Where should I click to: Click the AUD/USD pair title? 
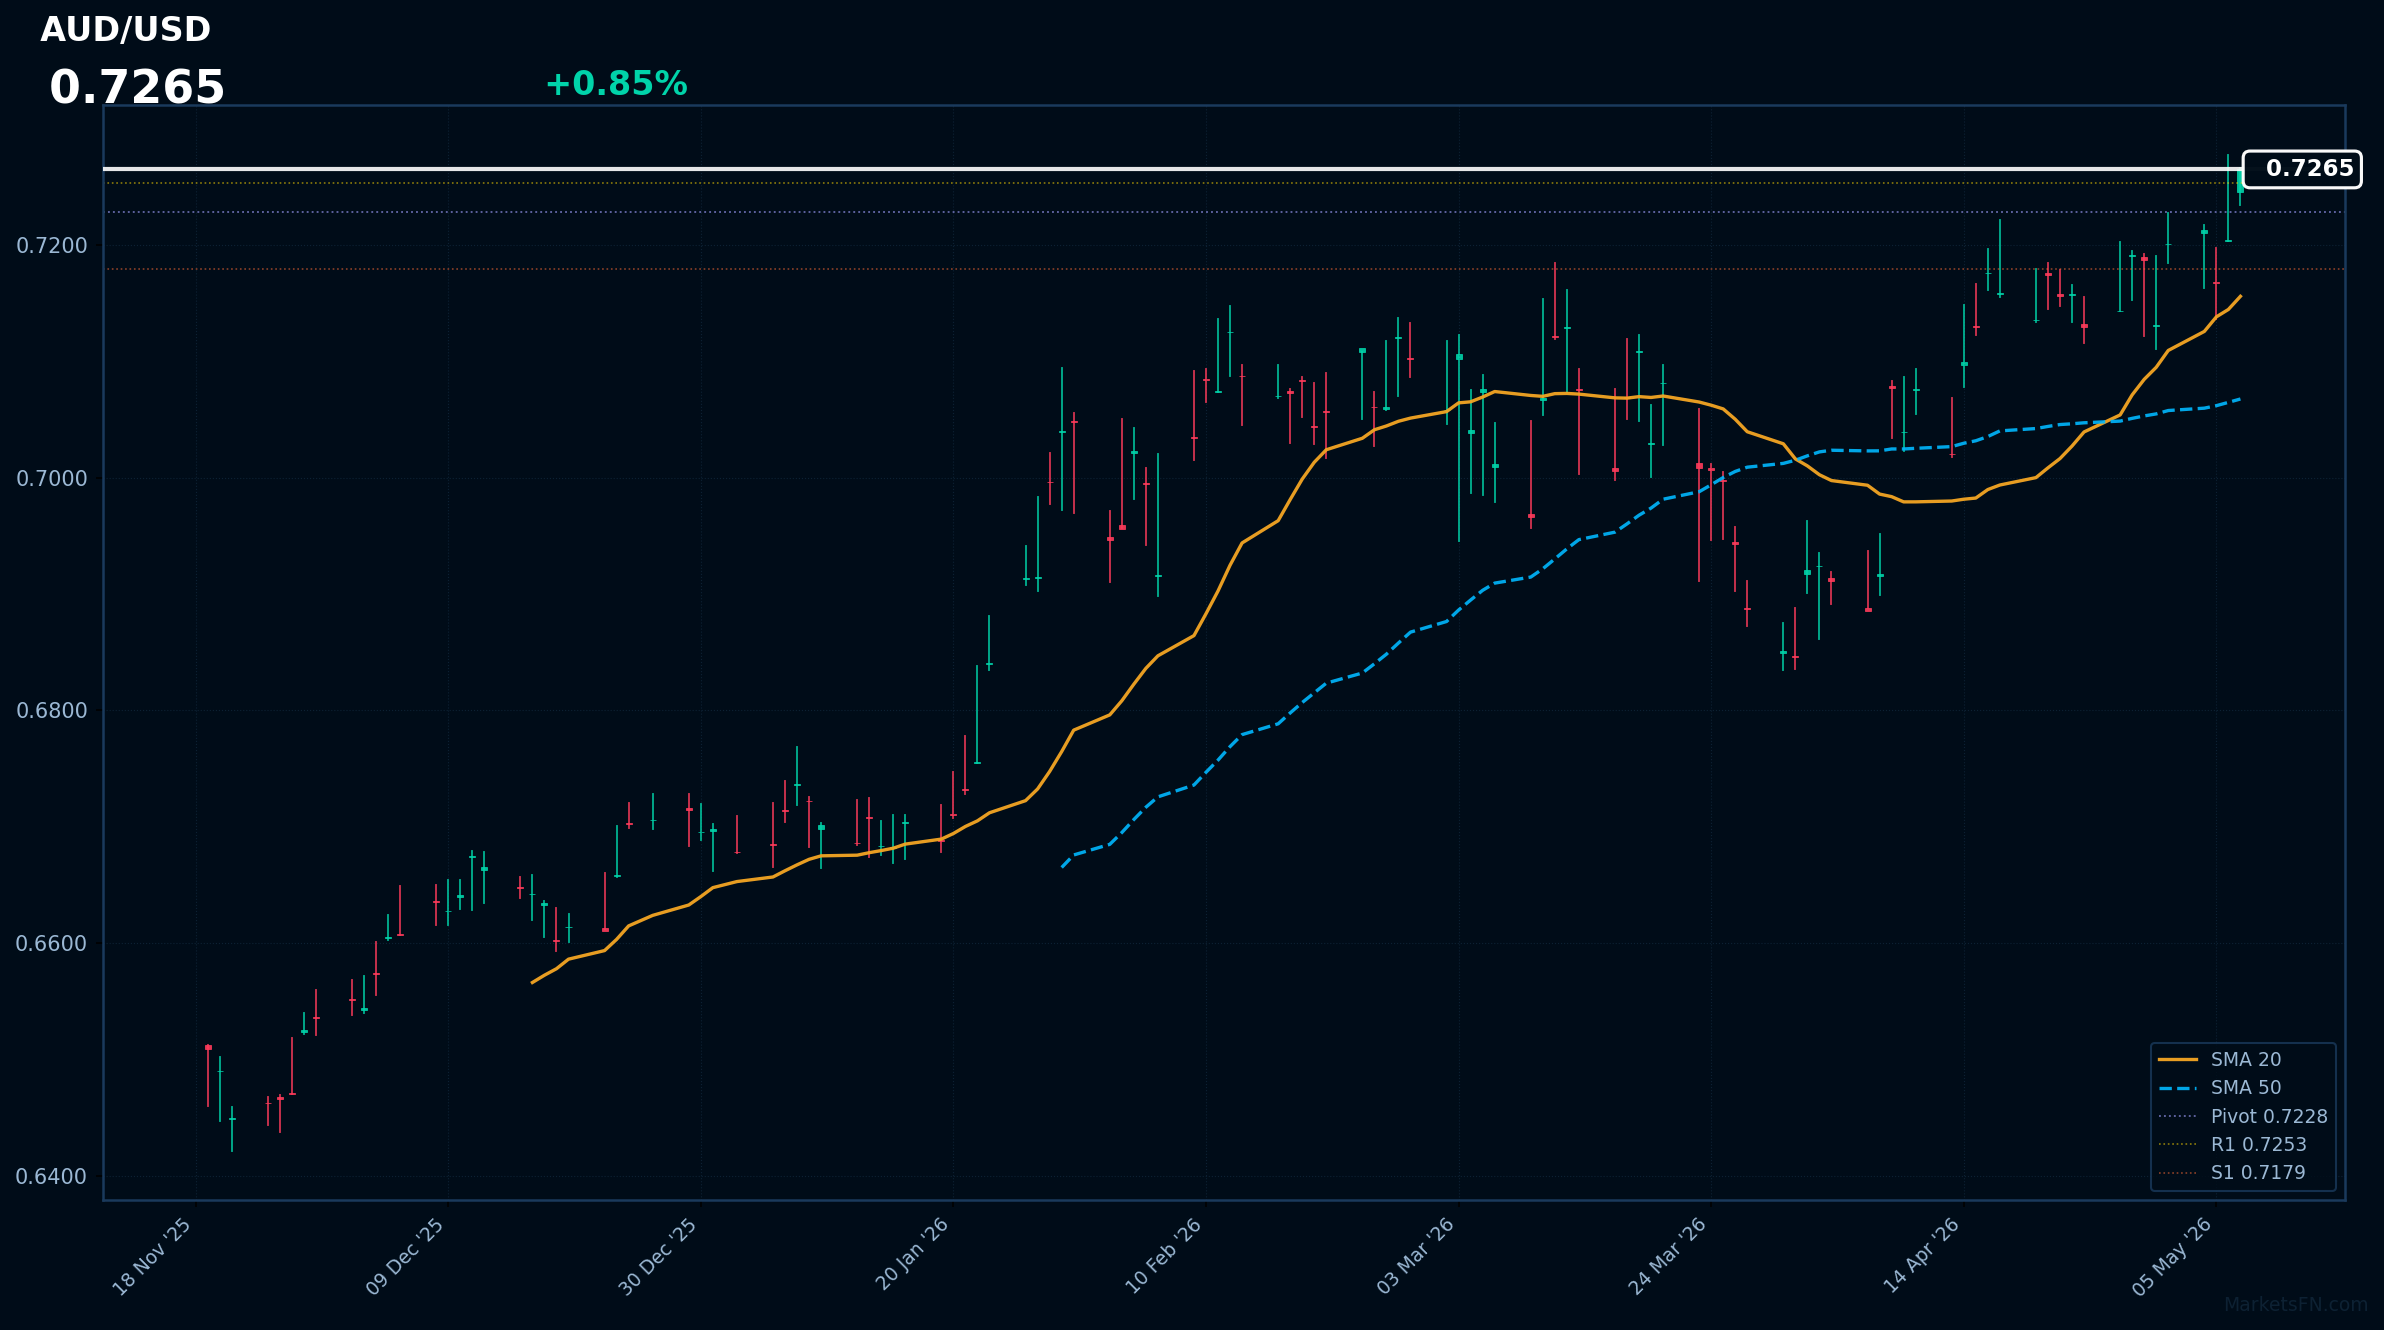tap(125, 30)
